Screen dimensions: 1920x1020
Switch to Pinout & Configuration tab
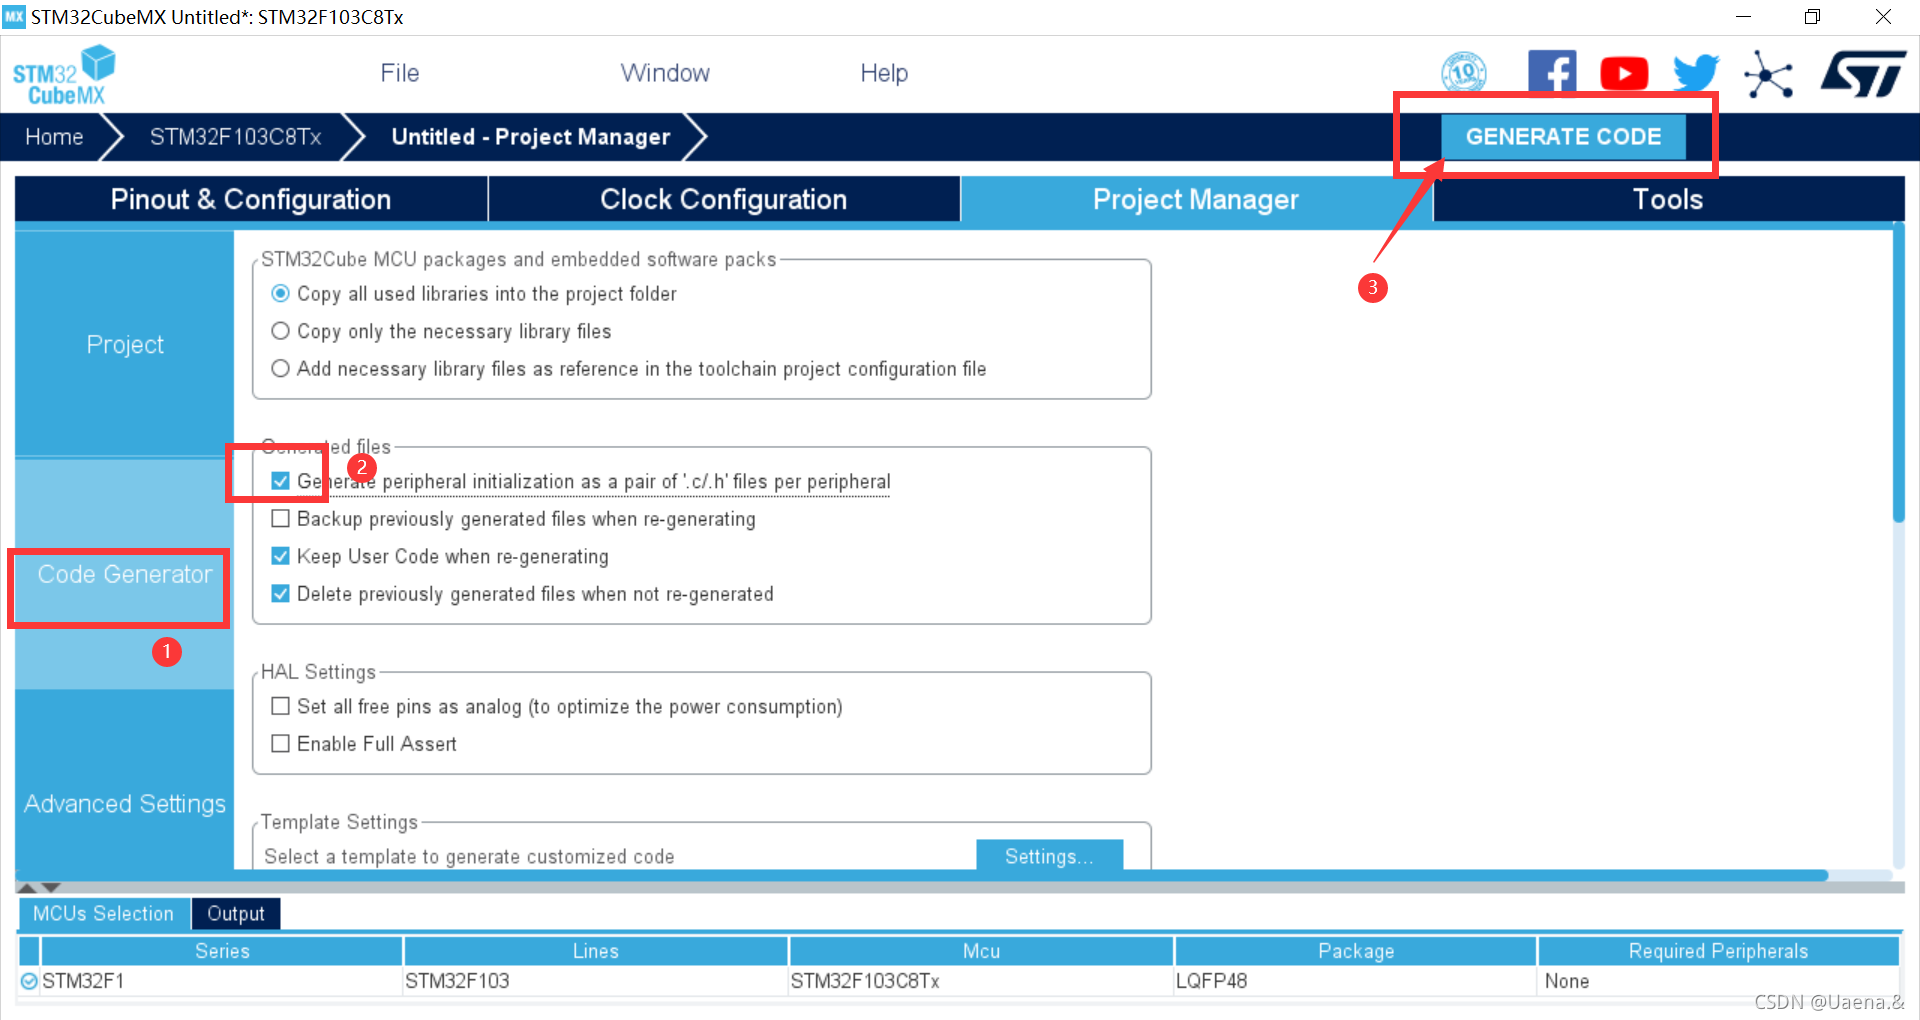(251, 199)
